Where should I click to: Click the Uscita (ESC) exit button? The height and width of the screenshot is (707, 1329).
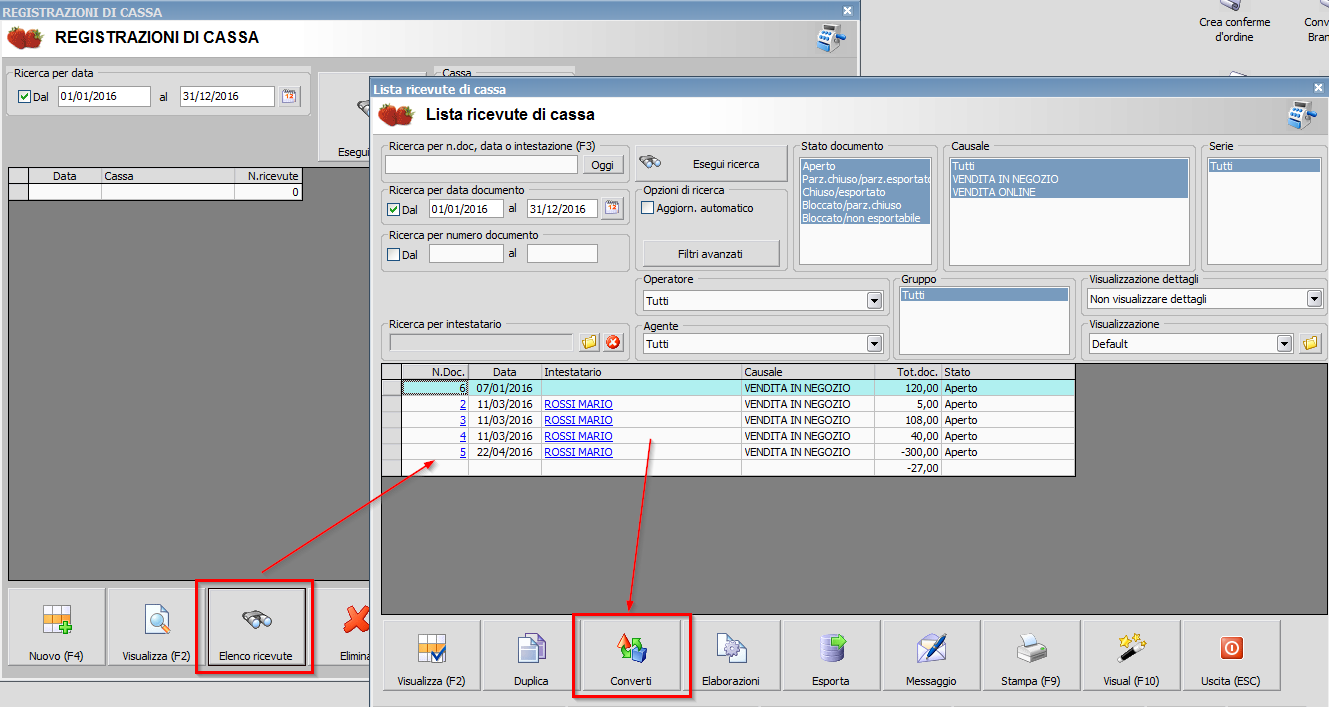1231,657
